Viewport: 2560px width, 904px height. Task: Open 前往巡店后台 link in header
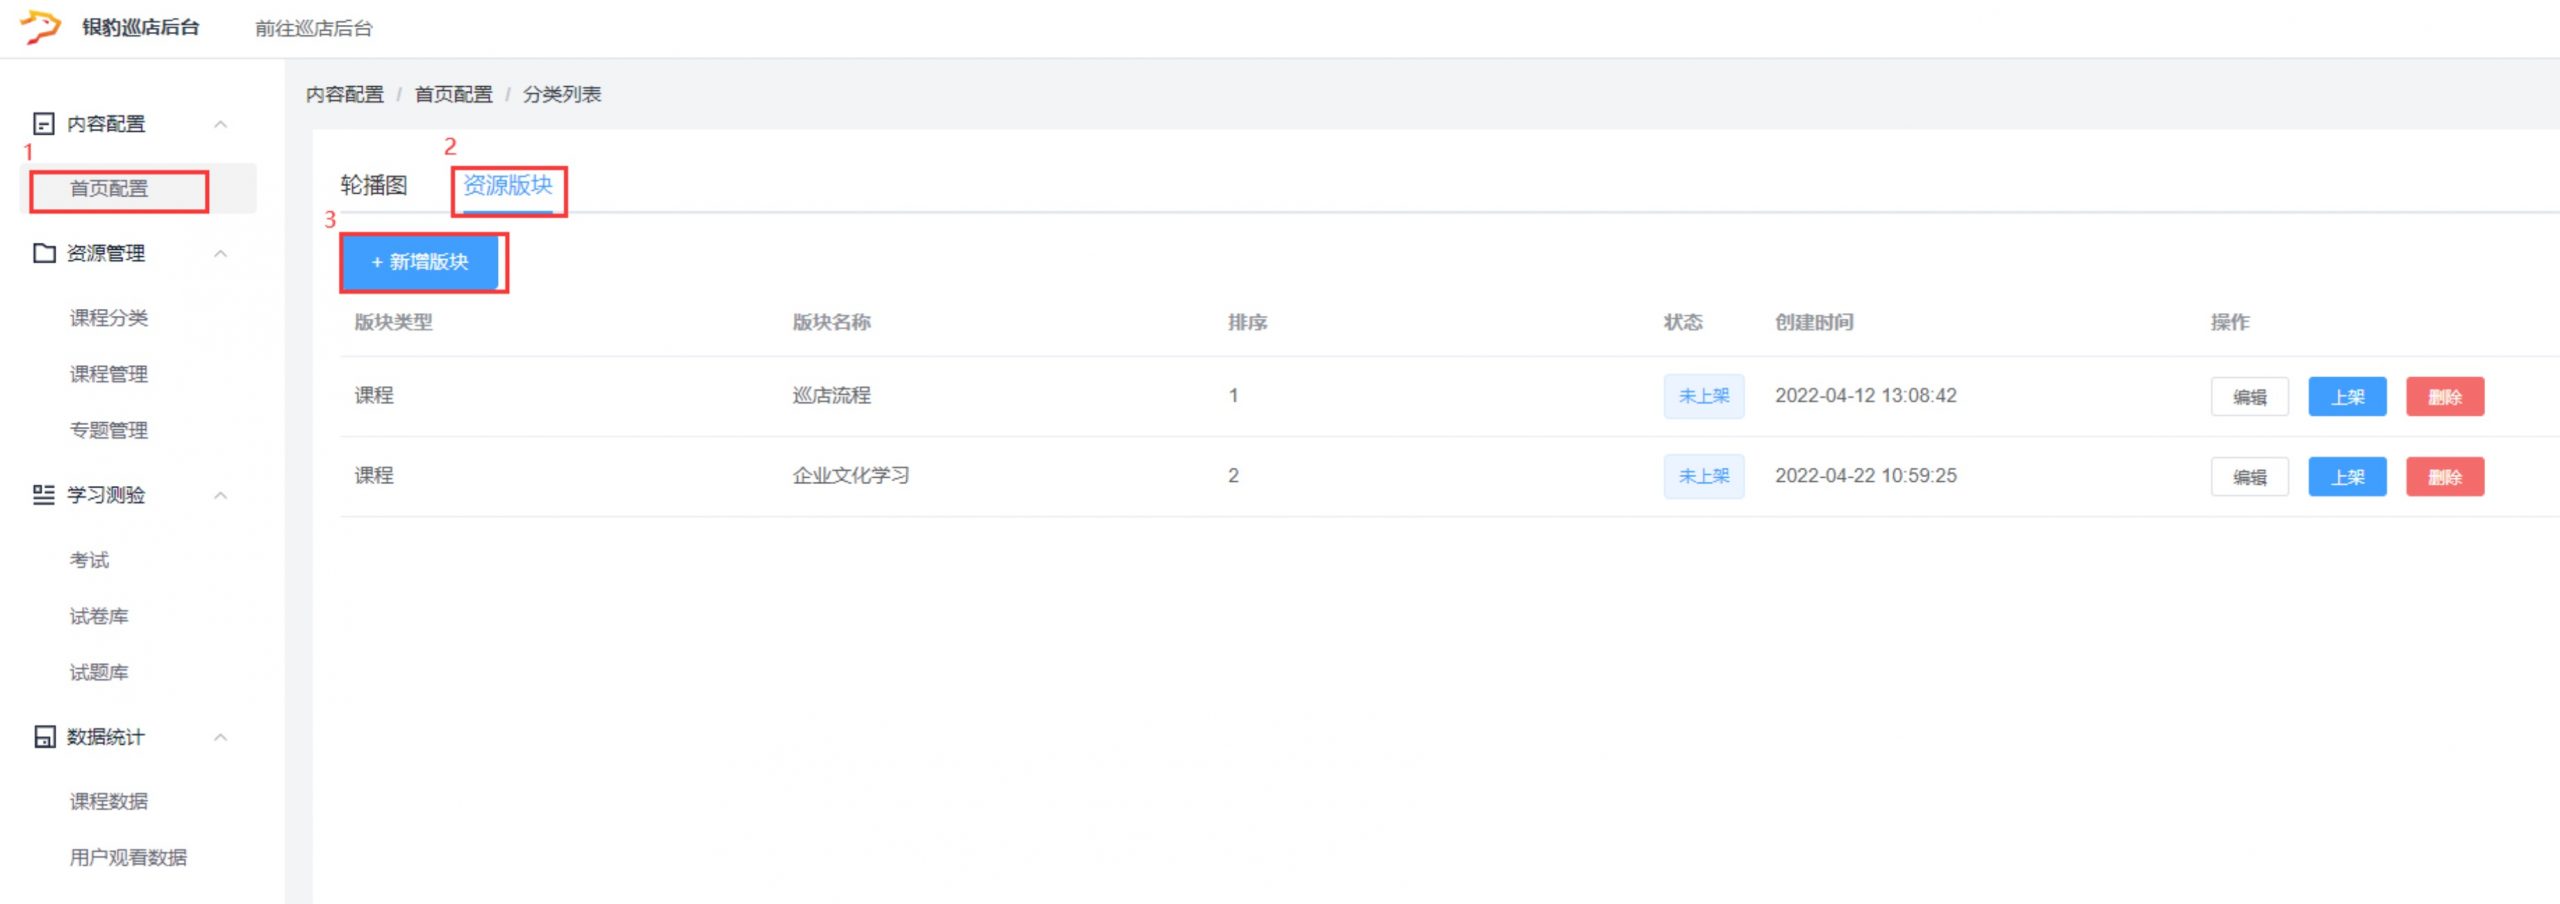[313, 29]
